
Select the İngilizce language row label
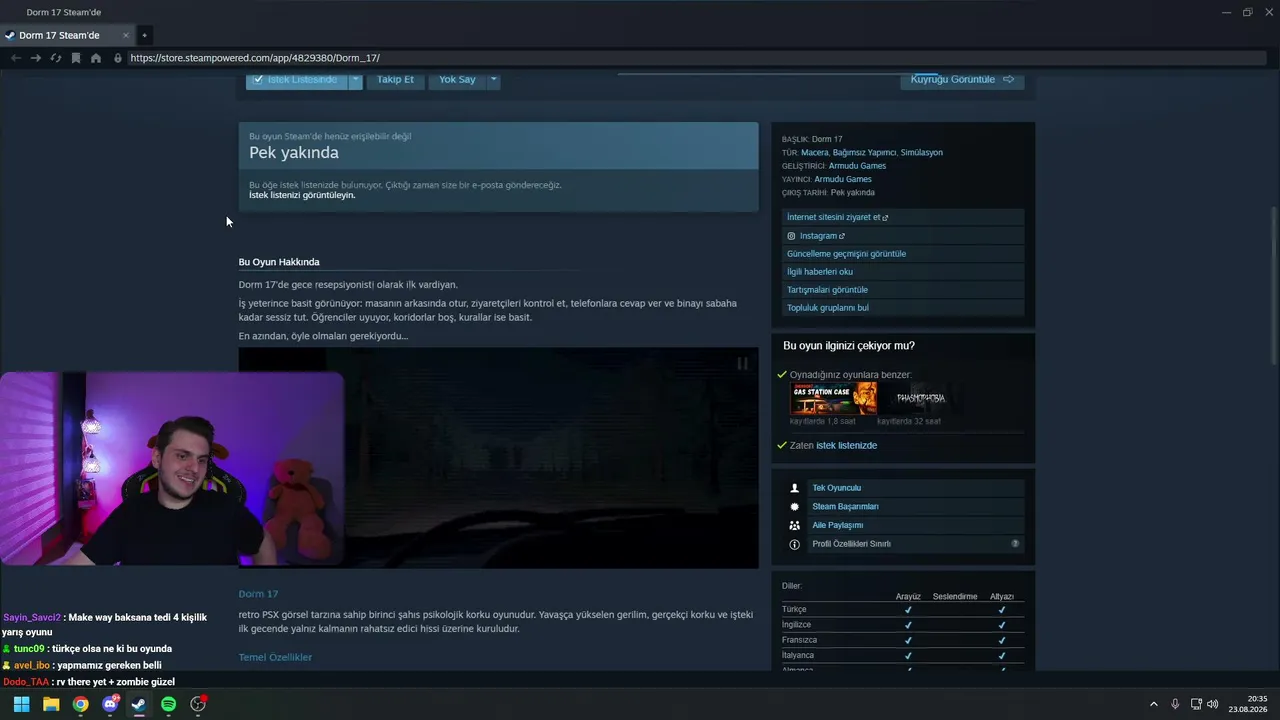[796, 624]
